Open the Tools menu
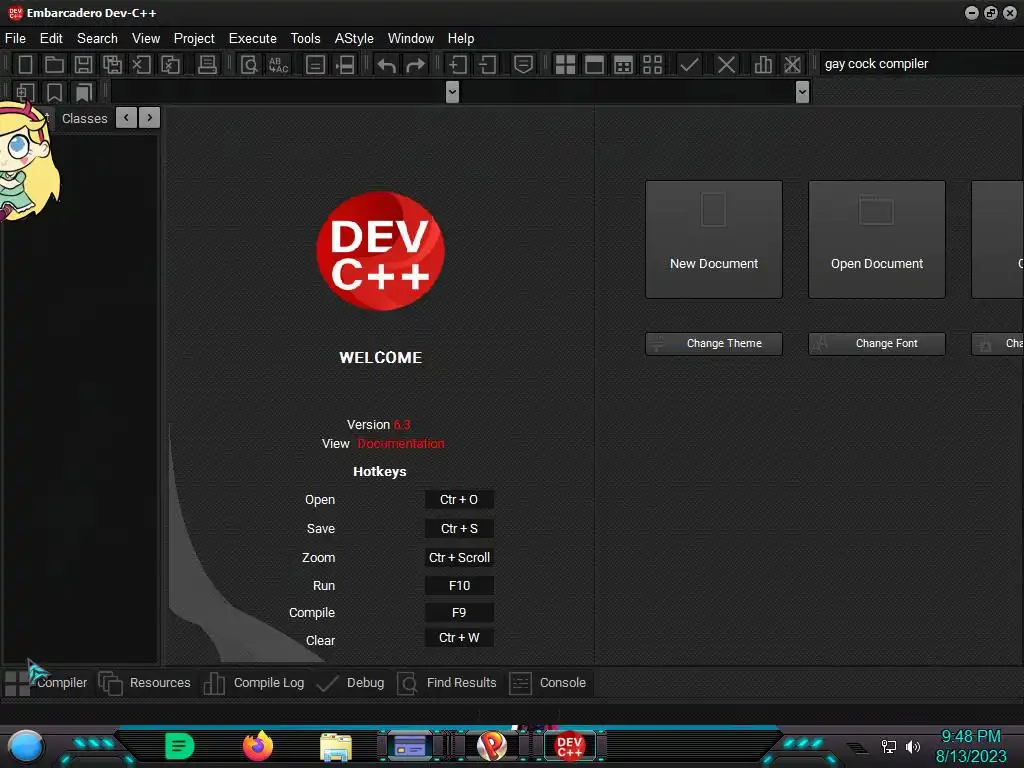1024x768 pixels. pos(306,39)
